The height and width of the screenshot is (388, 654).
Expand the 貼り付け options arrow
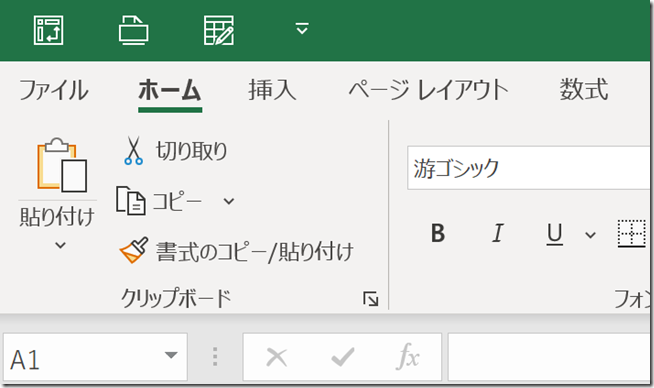60,245
